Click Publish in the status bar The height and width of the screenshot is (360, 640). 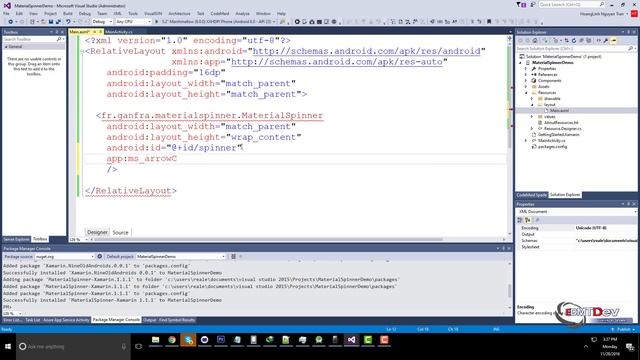point(623,329)
